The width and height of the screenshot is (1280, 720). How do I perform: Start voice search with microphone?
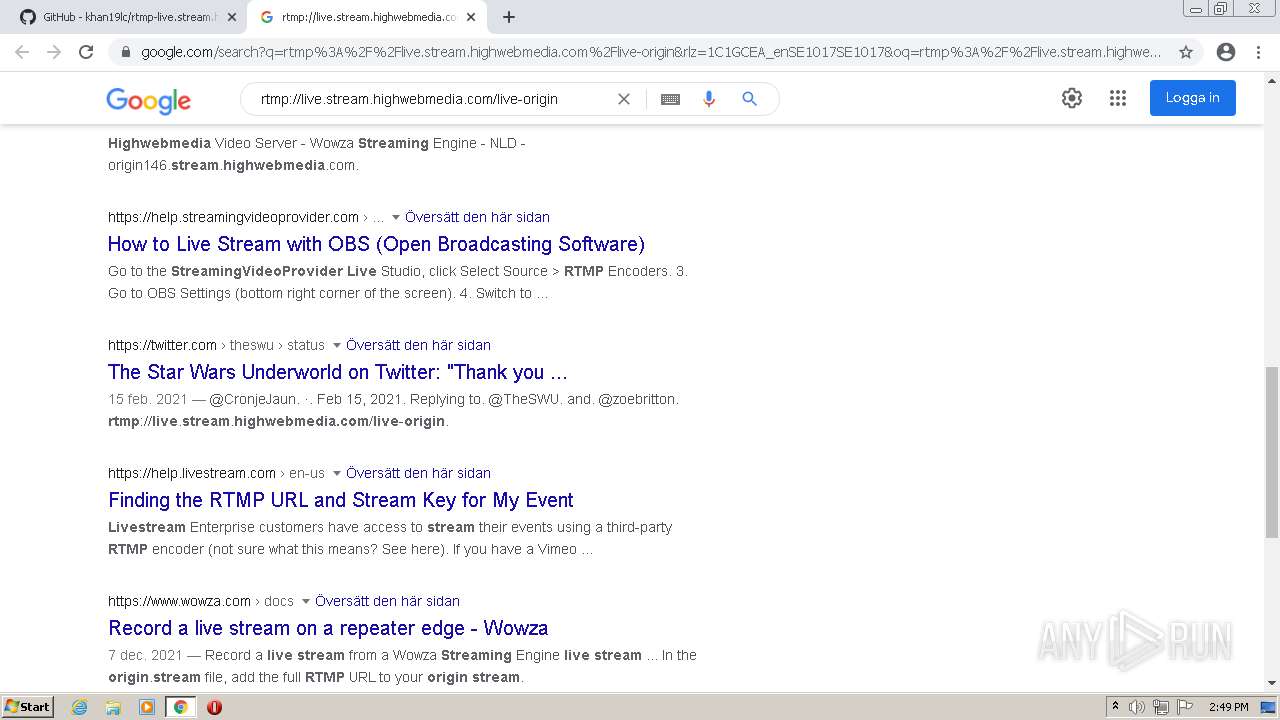(x=709, y=99)
